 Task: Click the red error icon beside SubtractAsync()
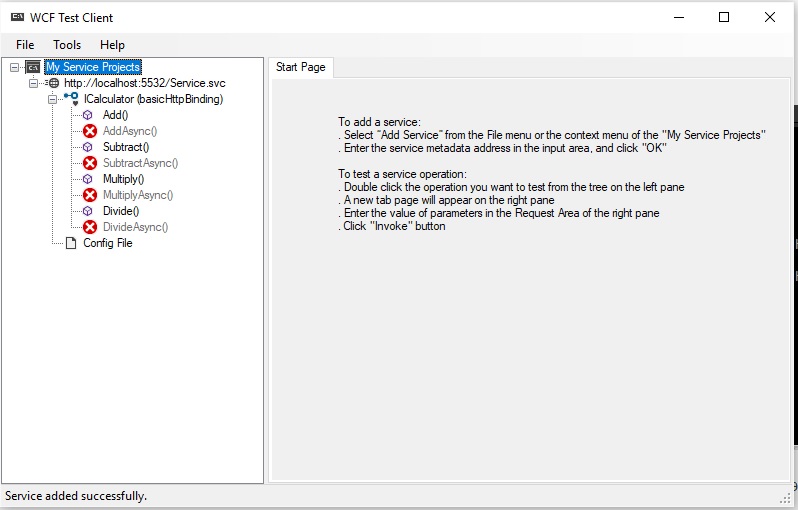pos(90,163)
